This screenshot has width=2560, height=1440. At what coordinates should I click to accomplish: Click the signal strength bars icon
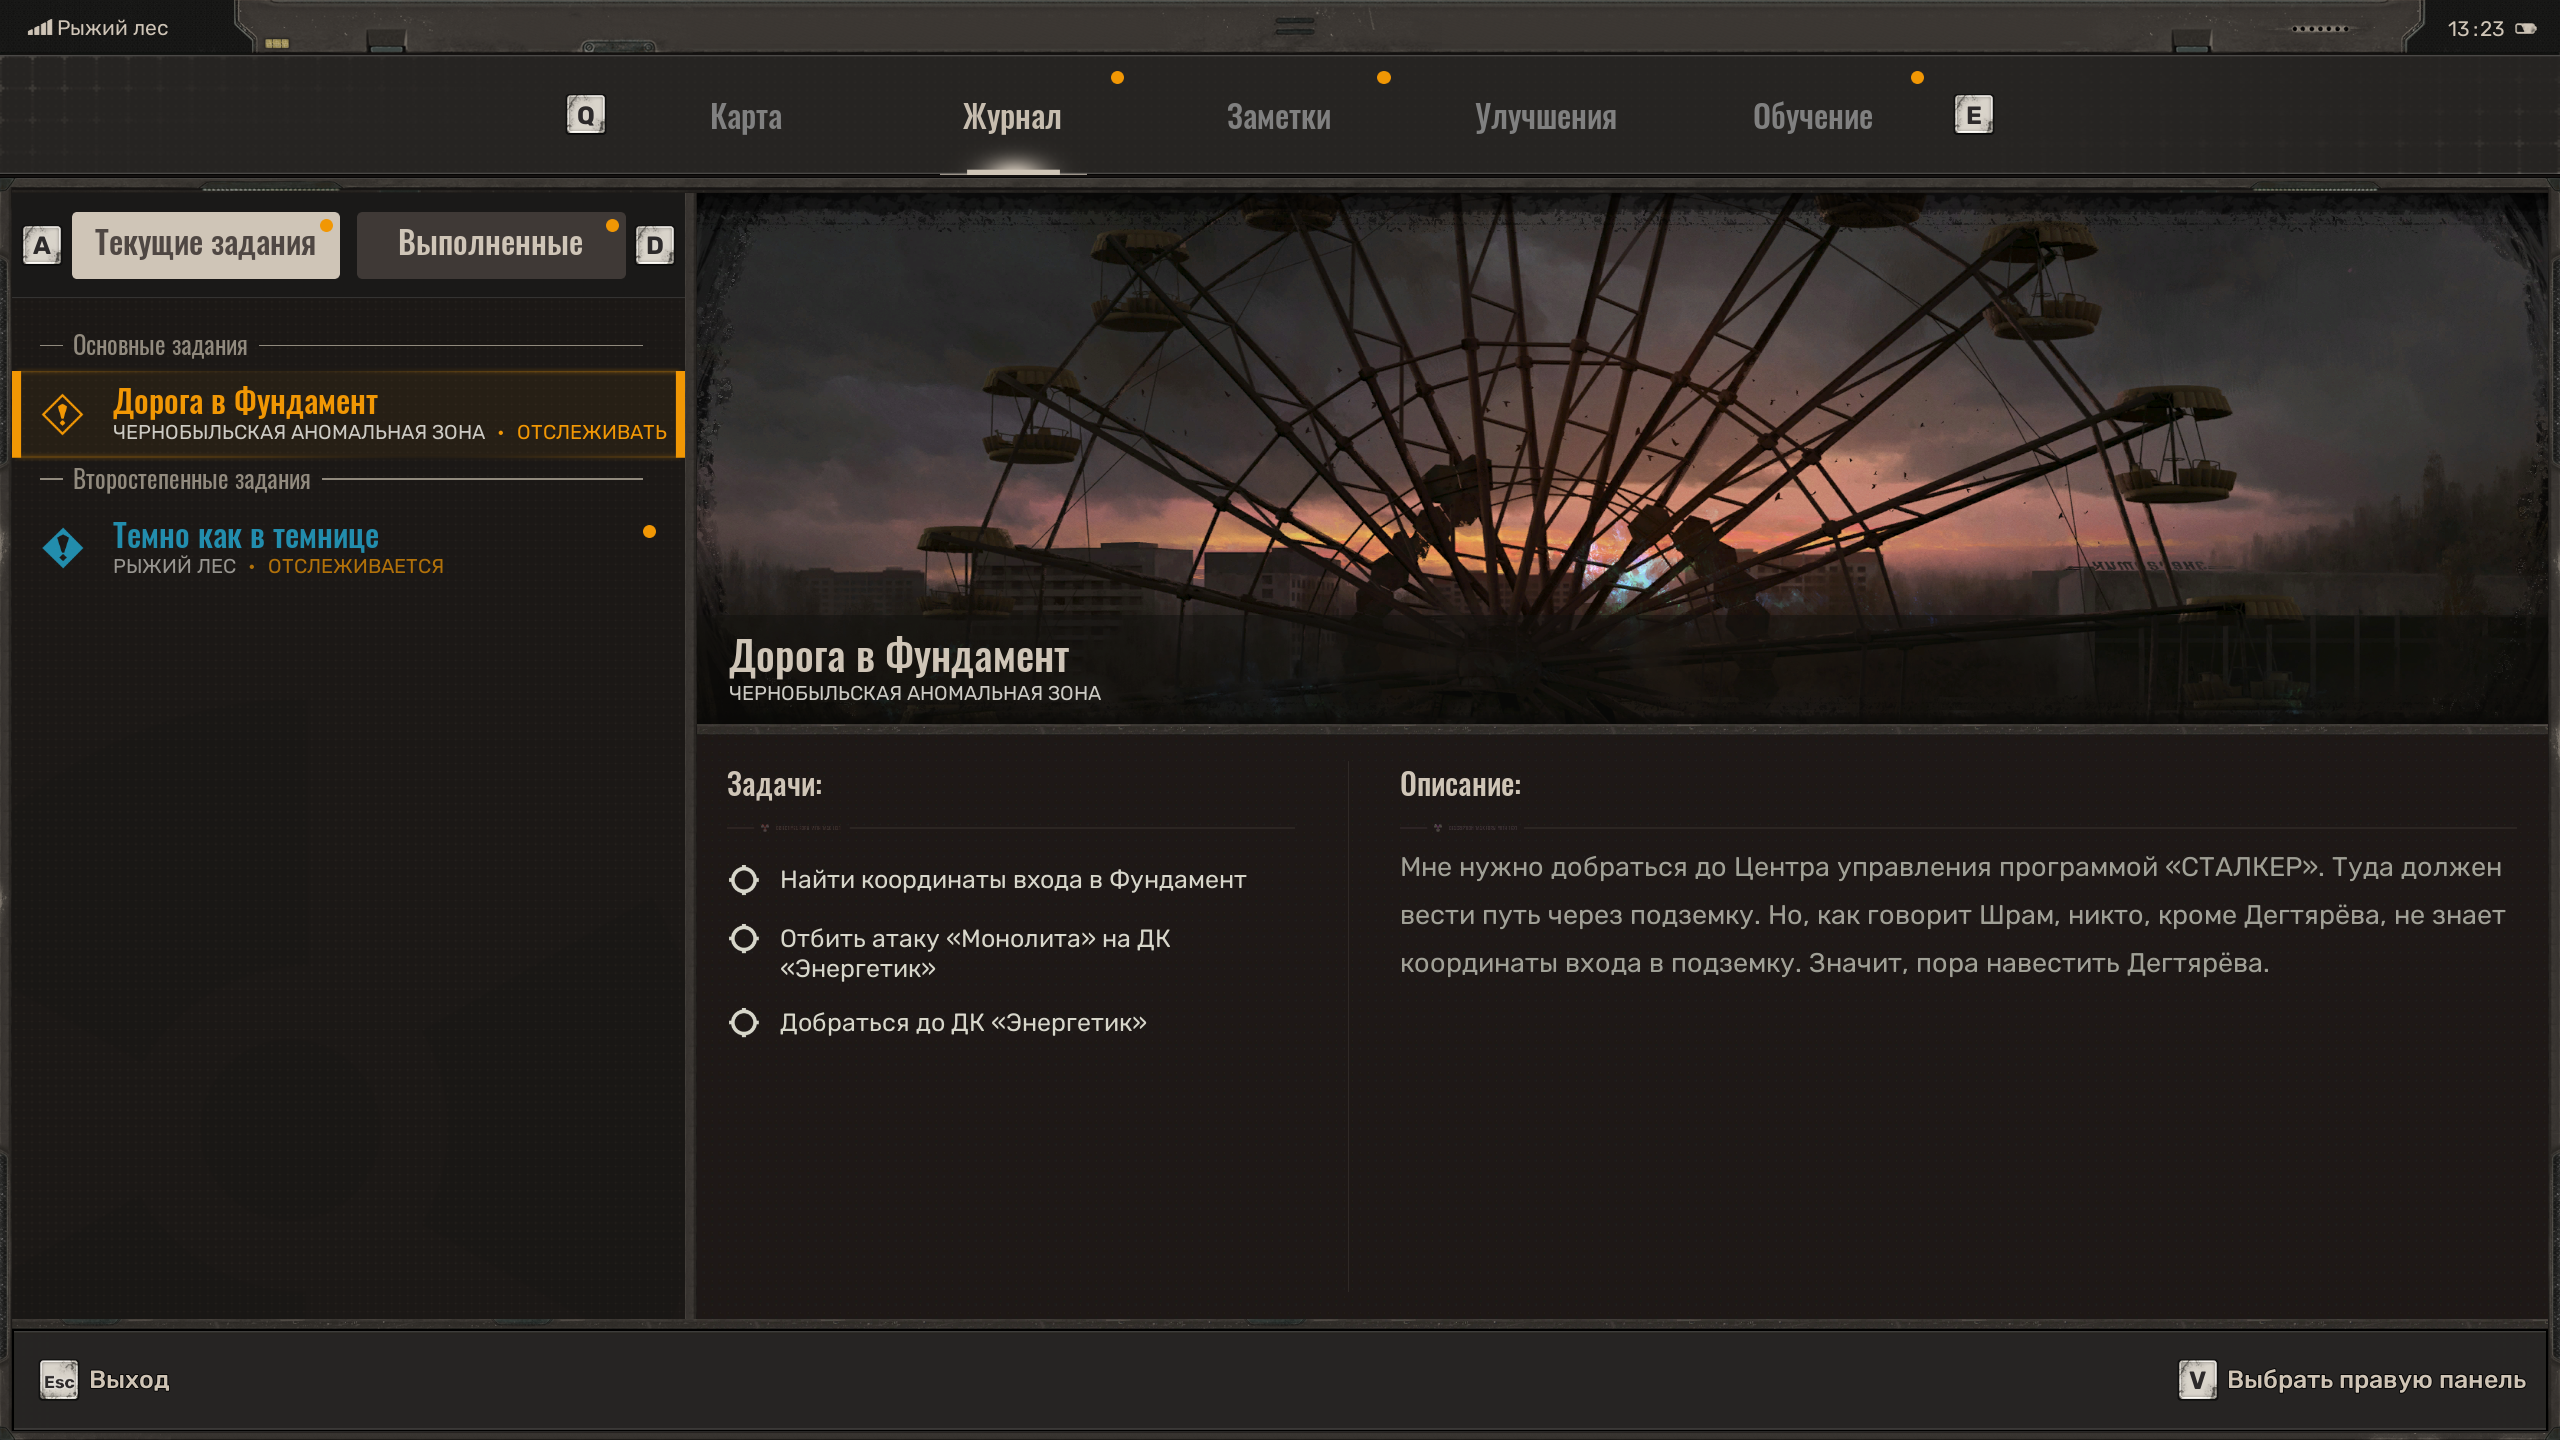[x=40, y=28]
